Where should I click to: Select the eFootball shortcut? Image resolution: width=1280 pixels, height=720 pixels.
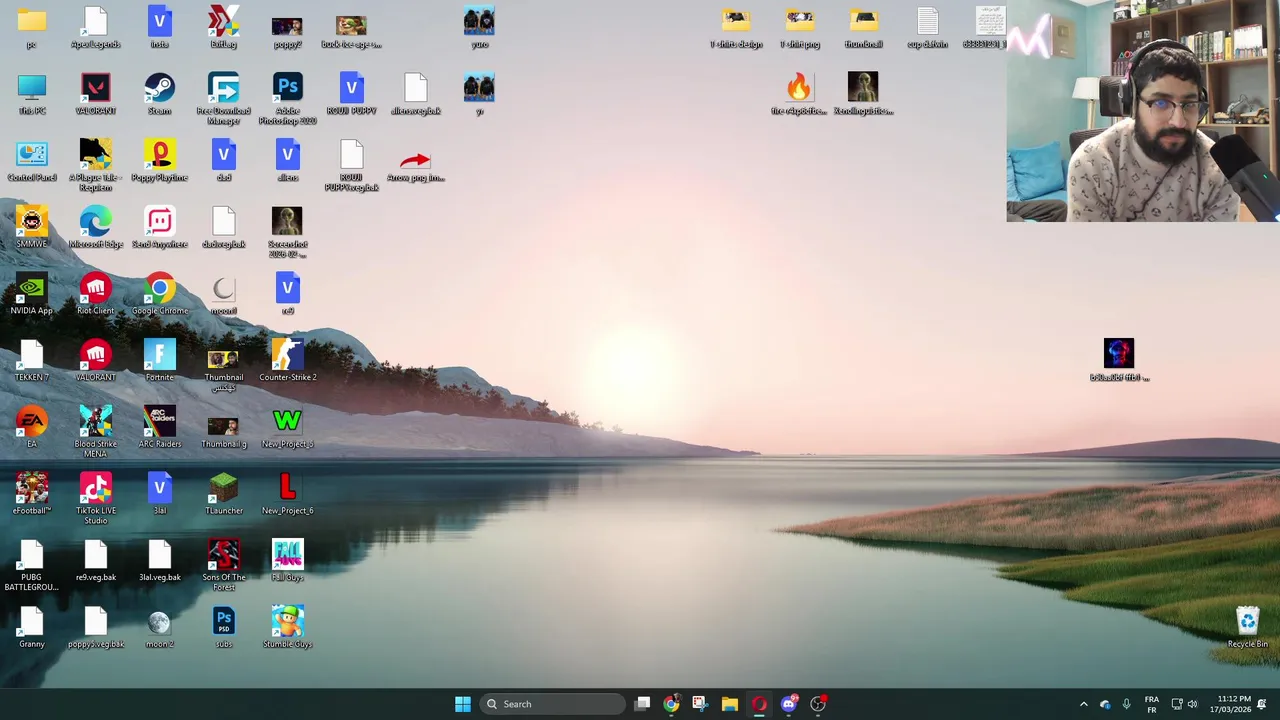coord(31,495)
